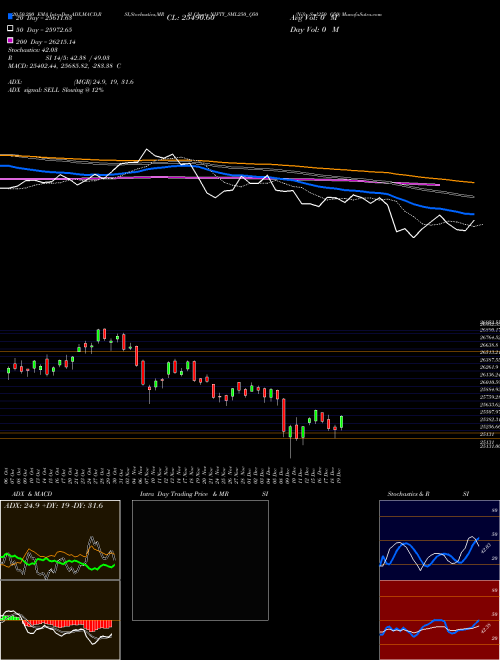
Task: Click the large red candle that drops to the lower orange line
Action: point(284,415)
